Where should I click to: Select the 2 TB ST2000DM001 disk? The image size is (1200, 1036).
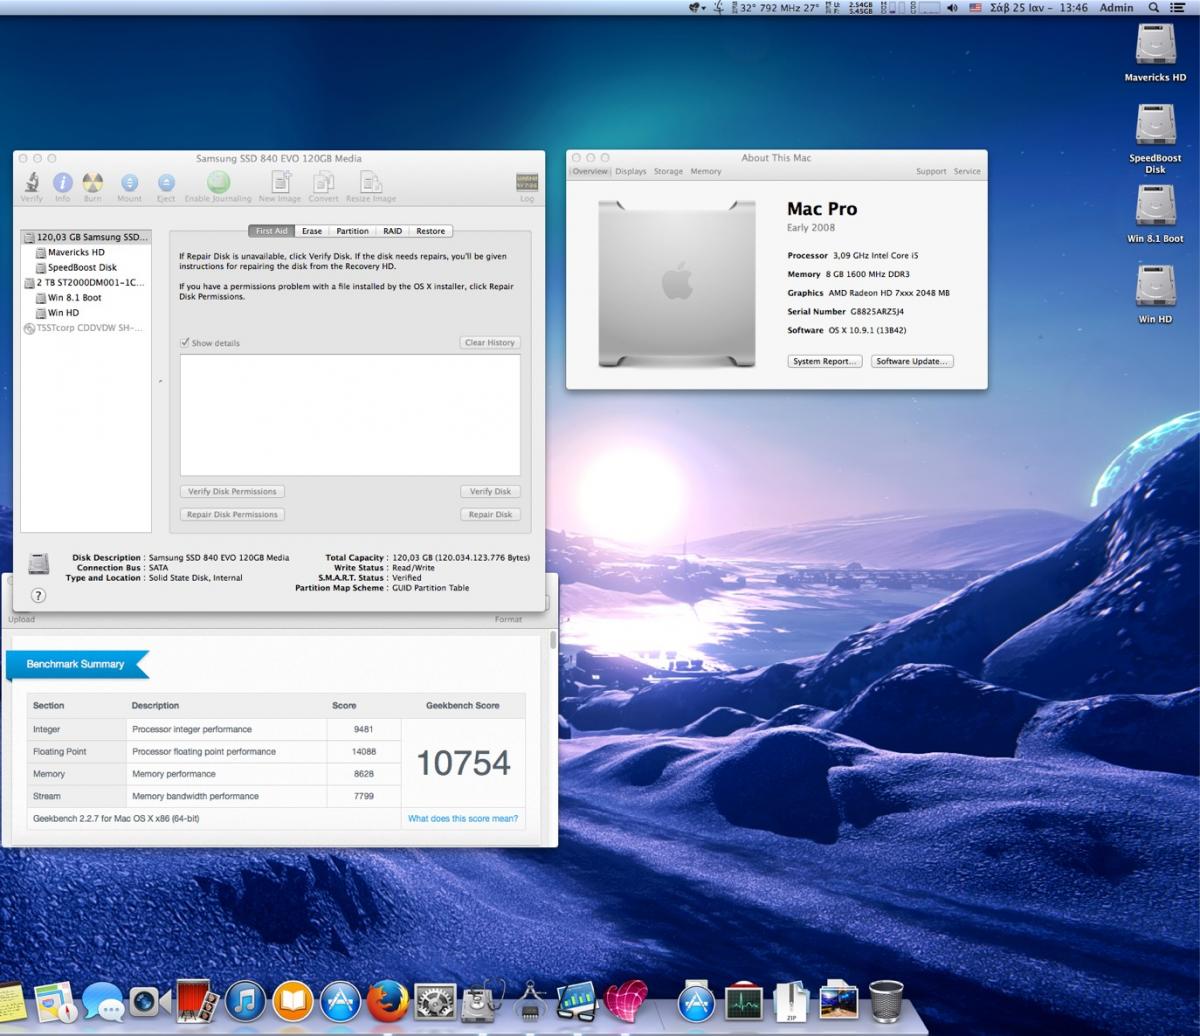(x=86, y=282)
